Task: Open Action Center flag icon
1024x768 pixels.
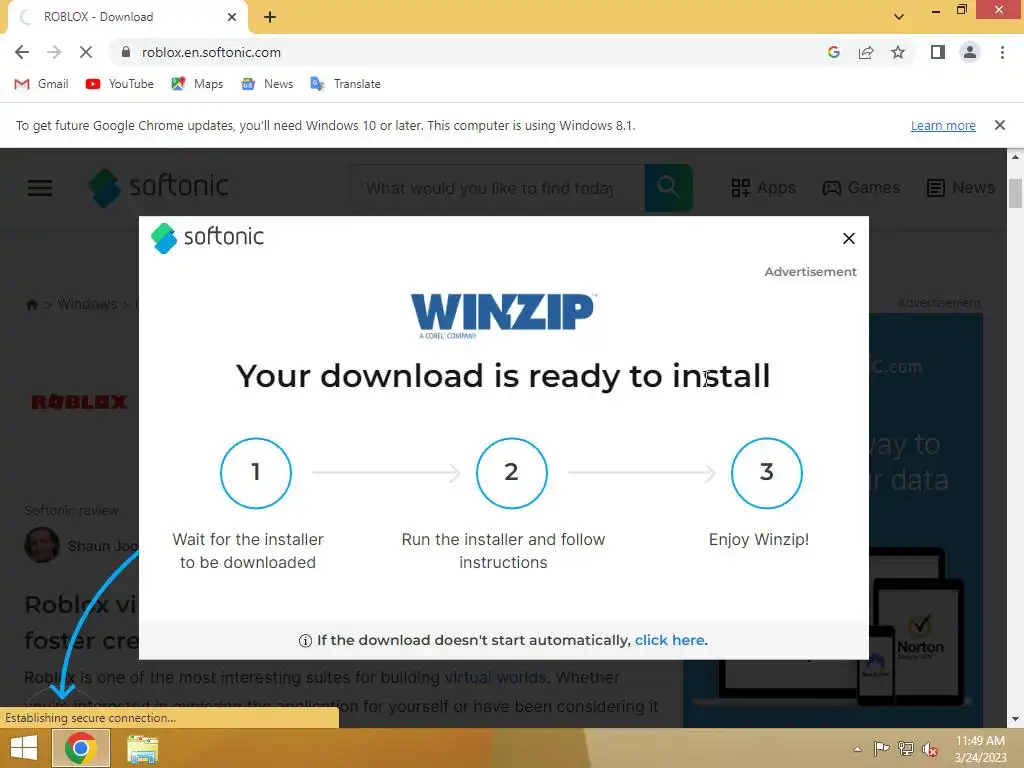Action: [882, 748]
